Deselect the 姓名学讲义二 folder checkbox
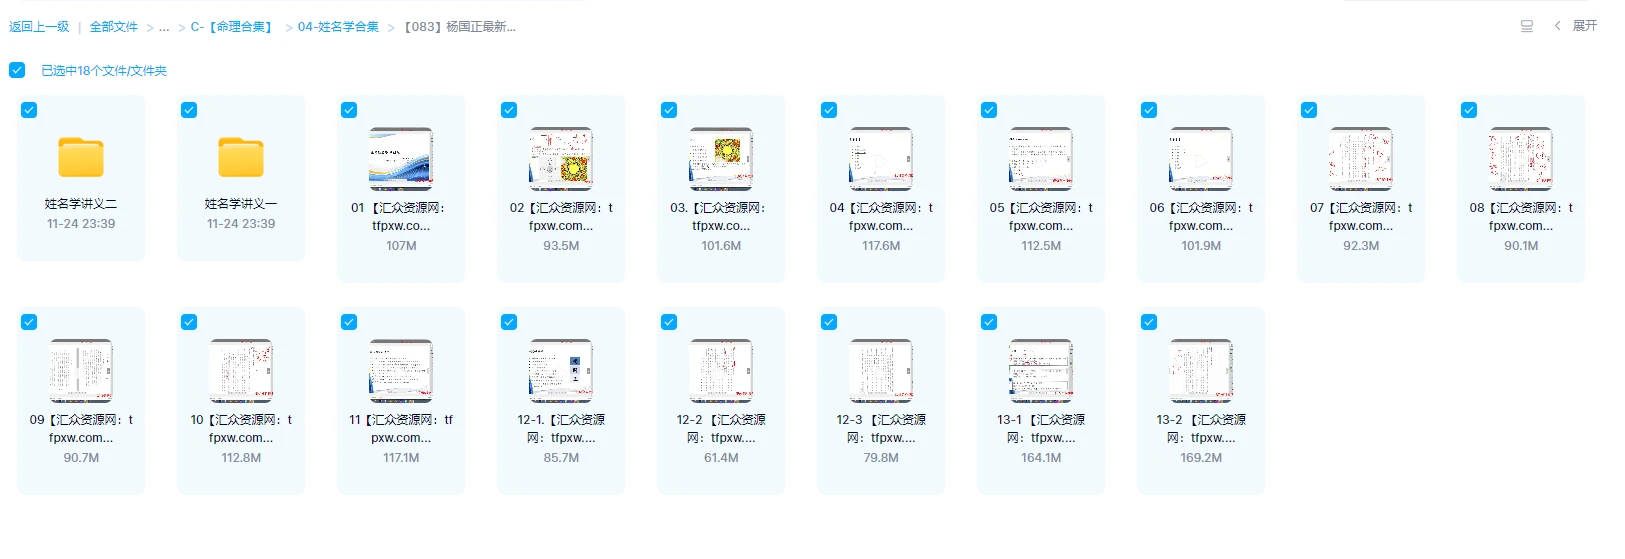 (29, 110)
